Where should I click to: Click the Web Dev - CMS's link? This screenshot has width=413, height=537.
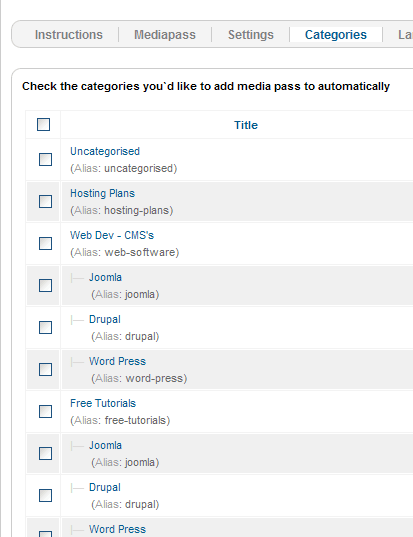[112, 235]
